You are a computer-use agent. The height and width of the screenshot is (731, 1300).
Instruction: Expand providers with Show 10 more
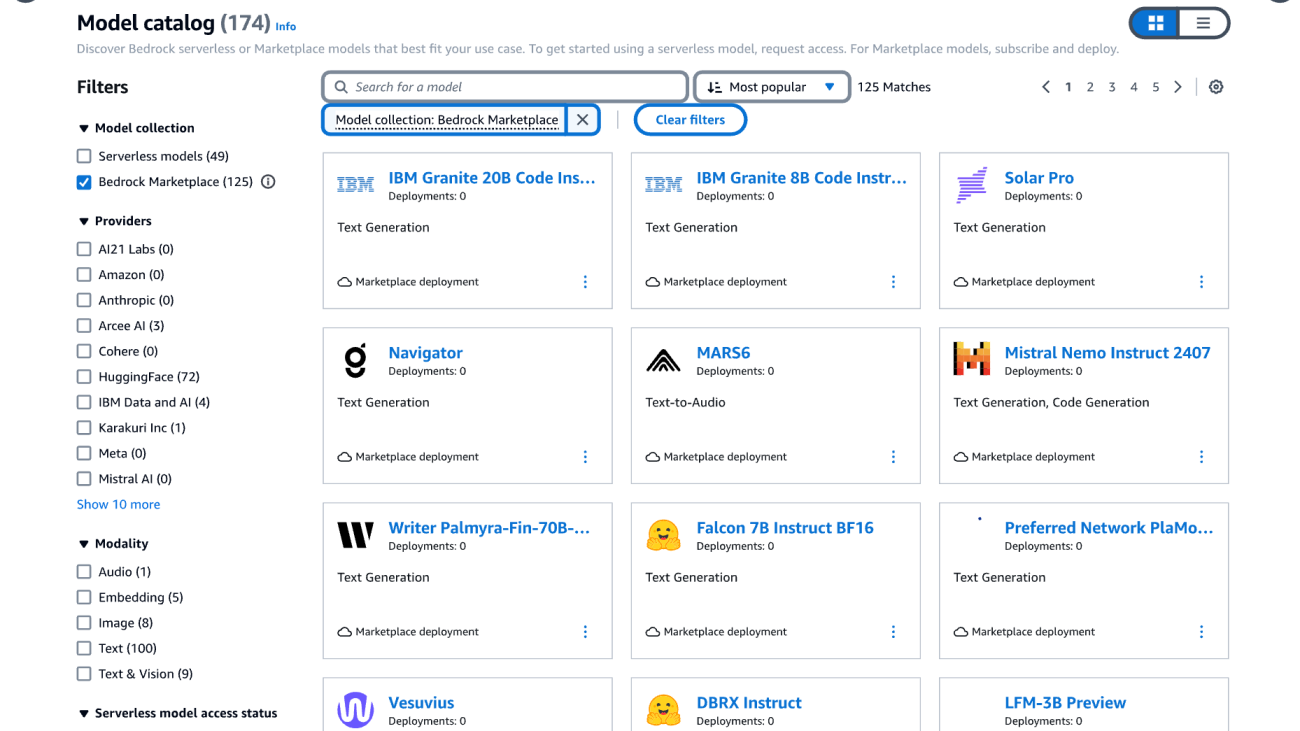click(x=118, y=505)
